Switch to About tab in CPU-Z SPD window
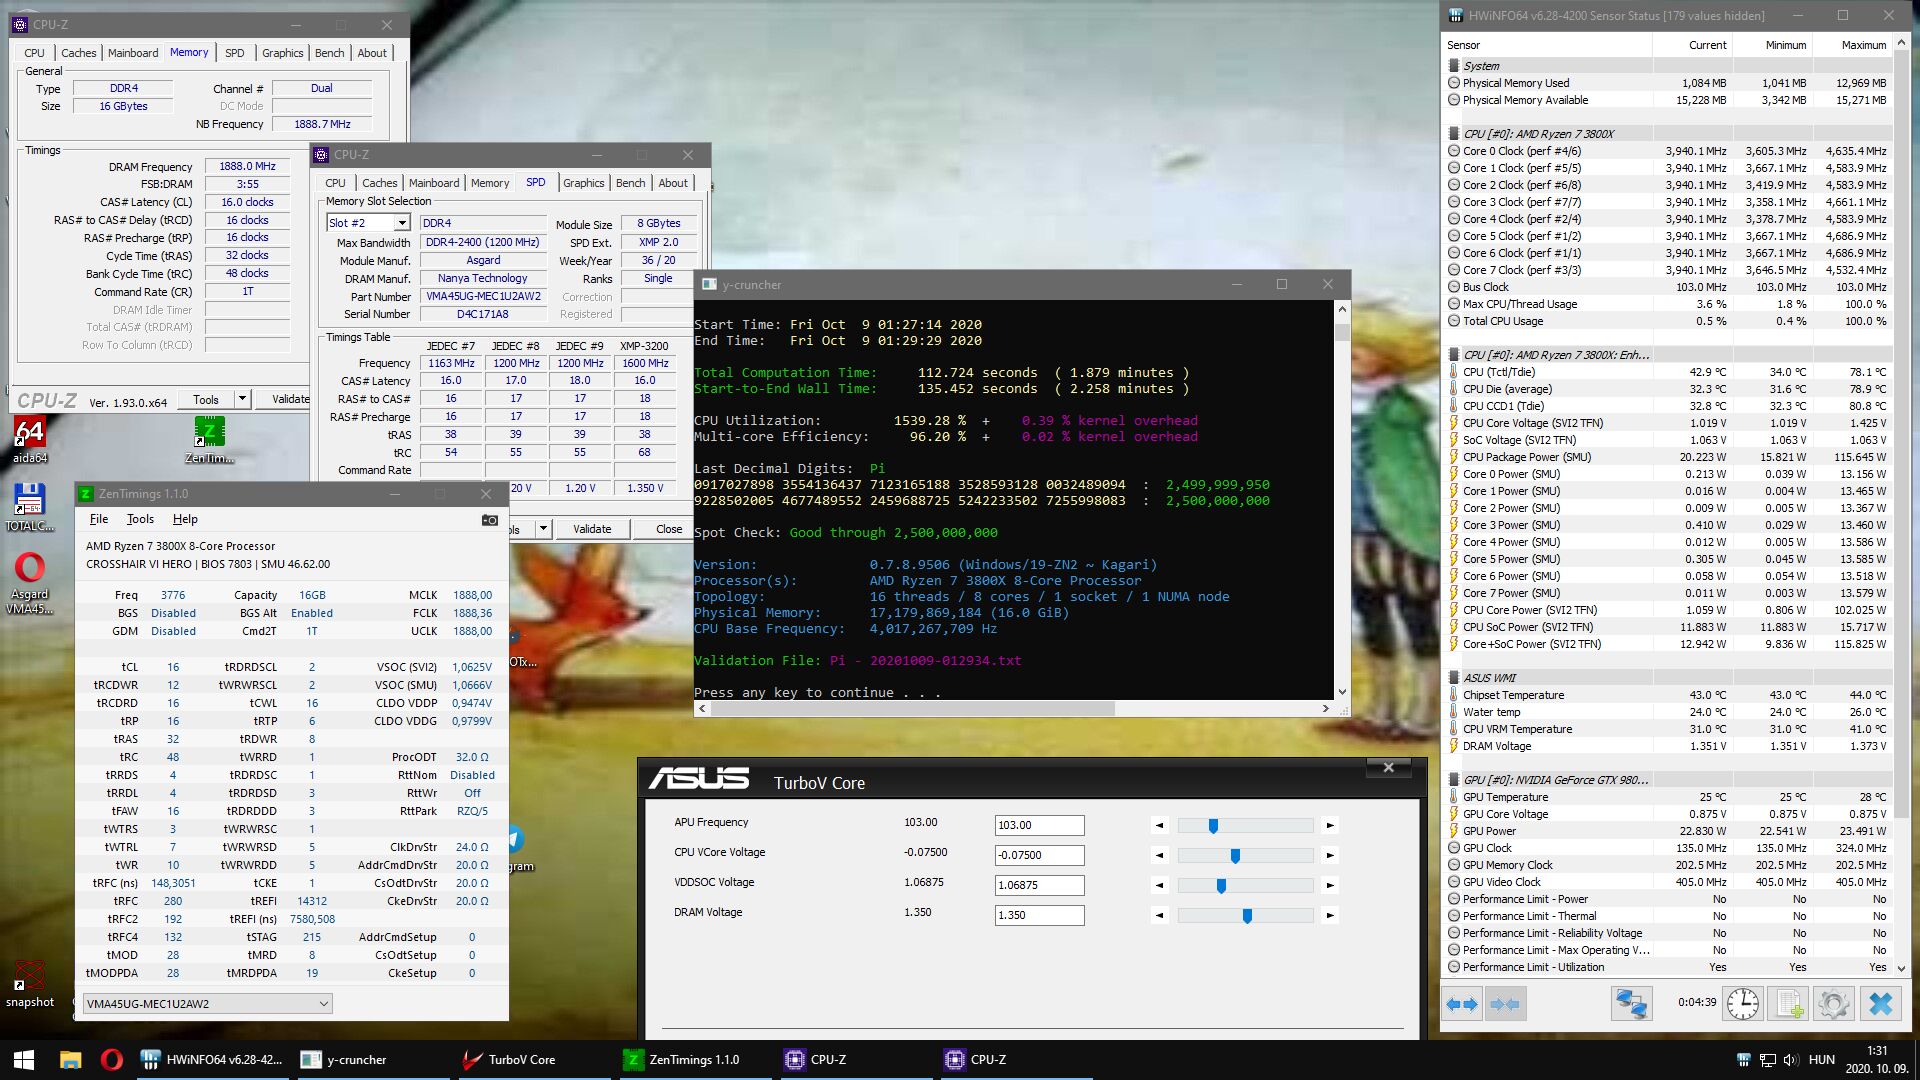Image resolution: width=1920 pixels, height=1080 pixels. 673,183
